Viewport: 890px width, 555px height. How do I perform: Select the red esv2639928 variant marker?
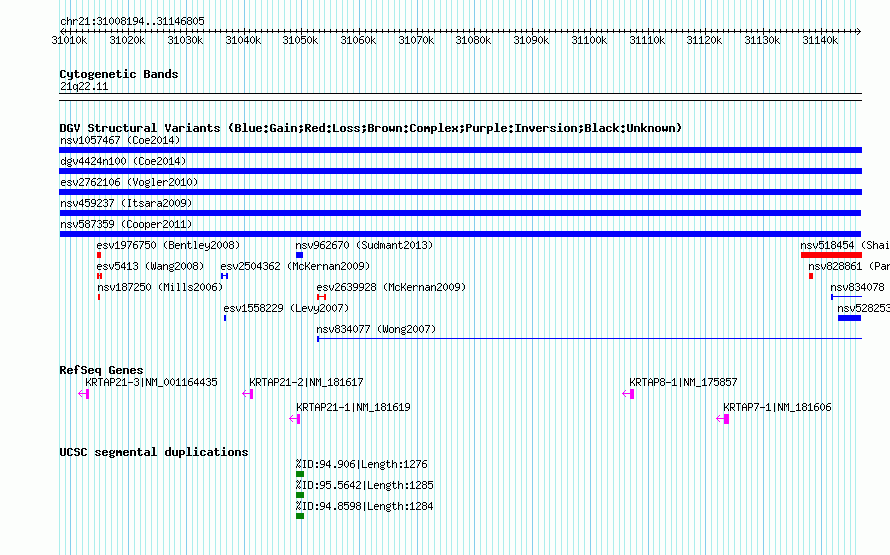321,297
